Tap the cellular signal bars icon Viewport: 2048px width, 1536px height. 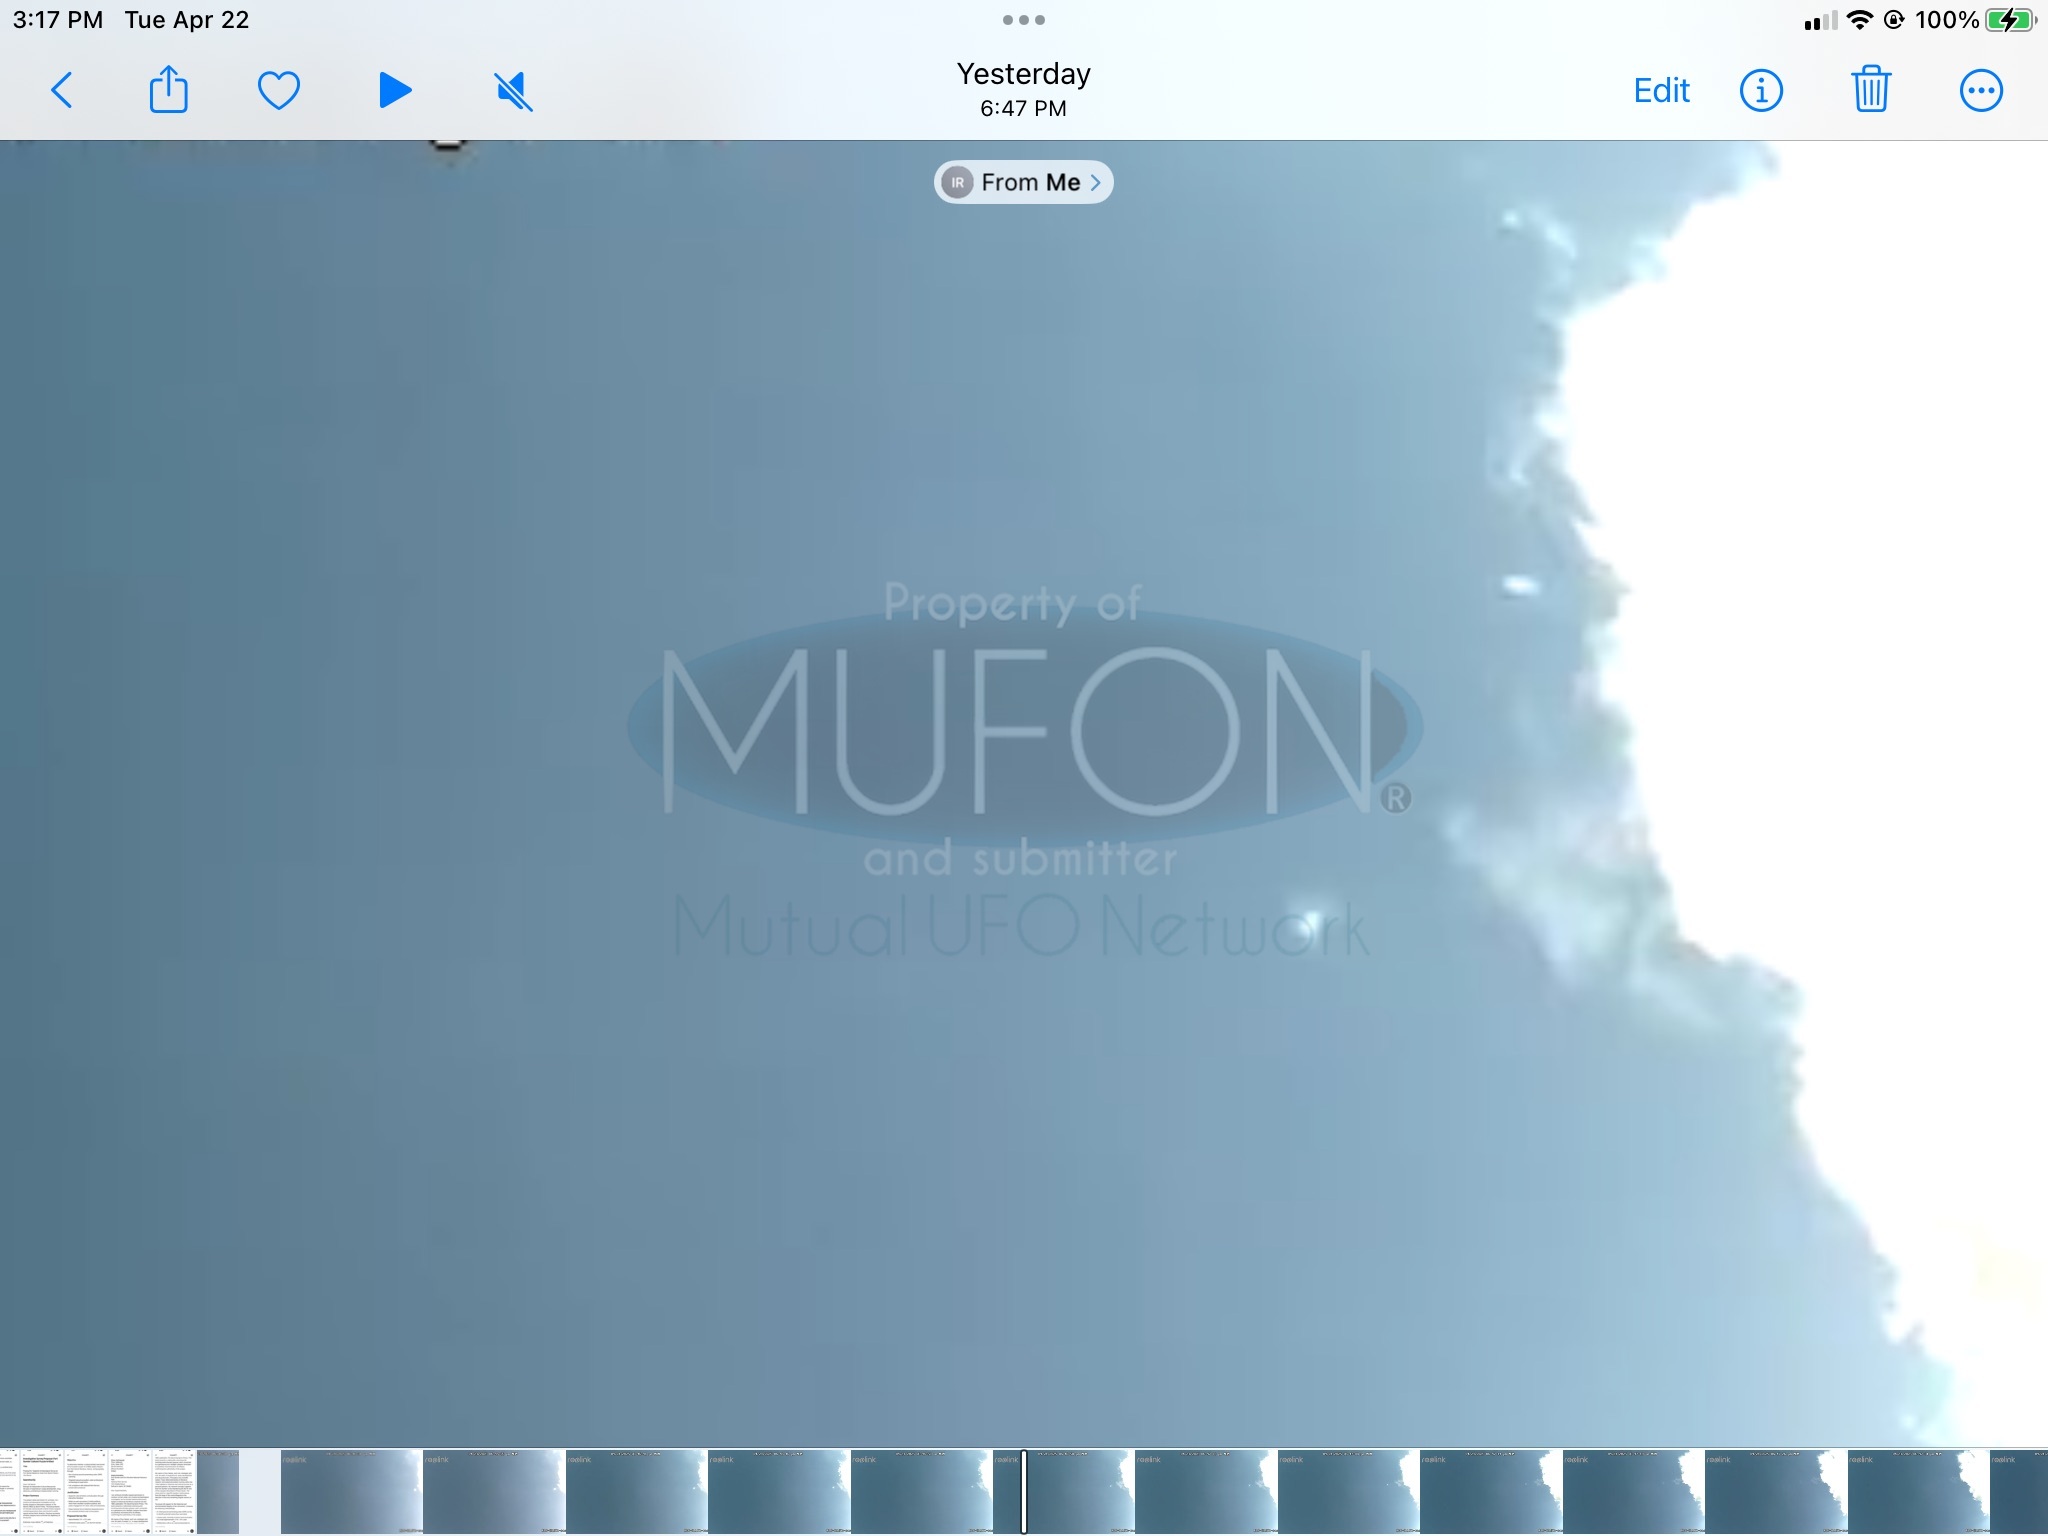click(x=1820, y=20)
